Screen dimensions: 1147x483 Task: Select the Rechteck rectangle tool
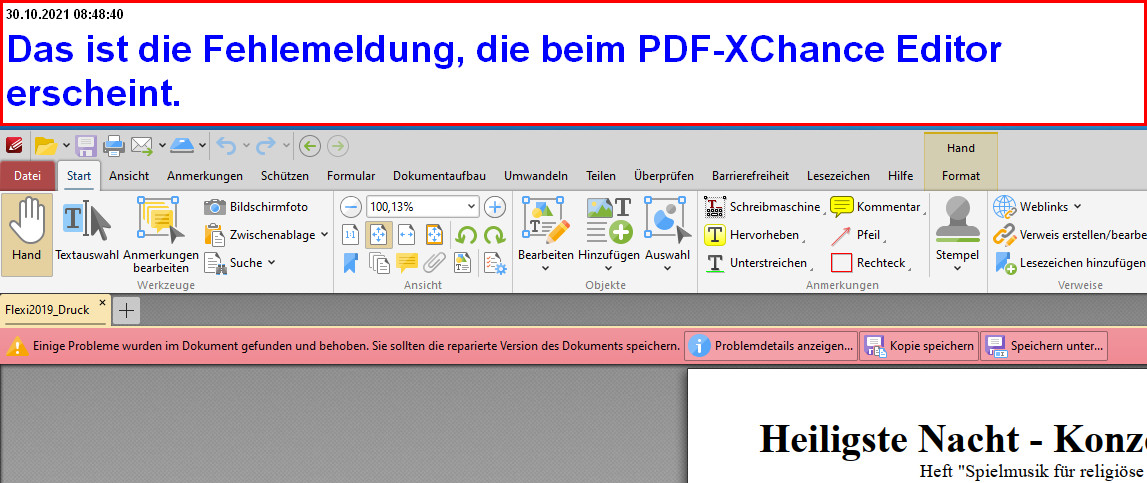(870, 262)
